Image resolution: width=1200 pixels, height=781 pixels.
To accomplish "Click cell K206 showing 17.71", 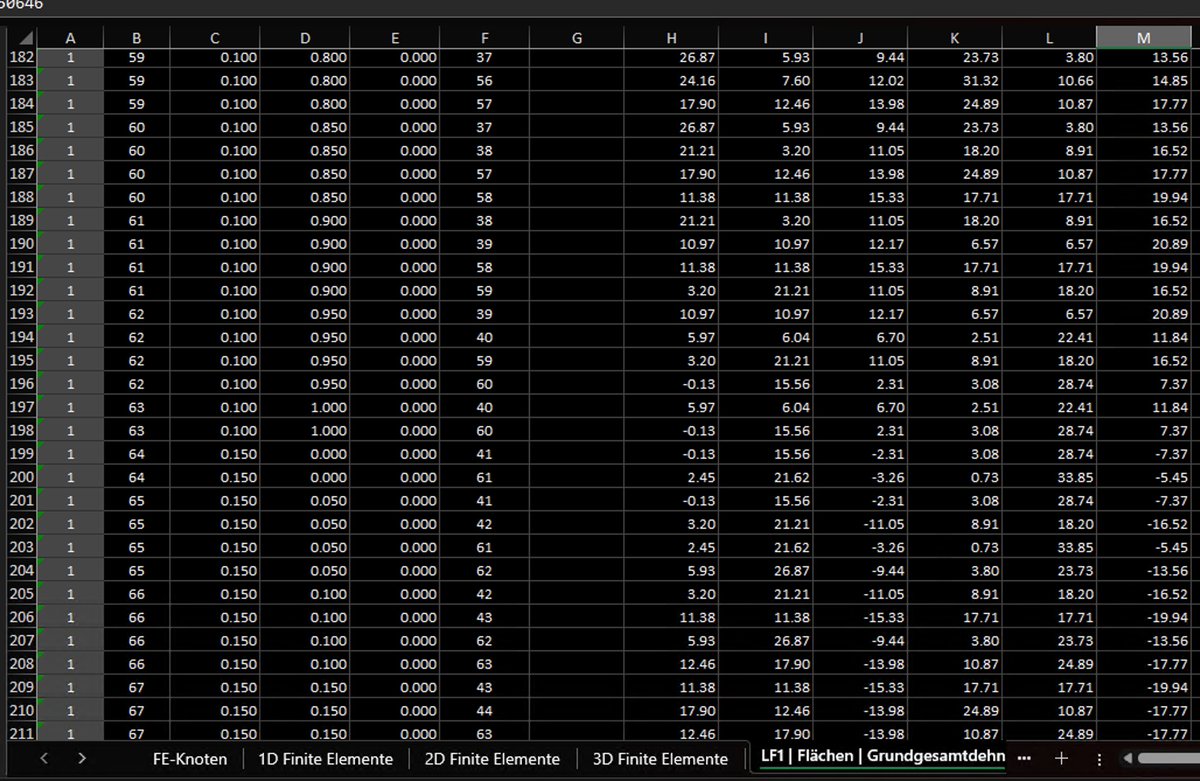I will coord(955,617).
